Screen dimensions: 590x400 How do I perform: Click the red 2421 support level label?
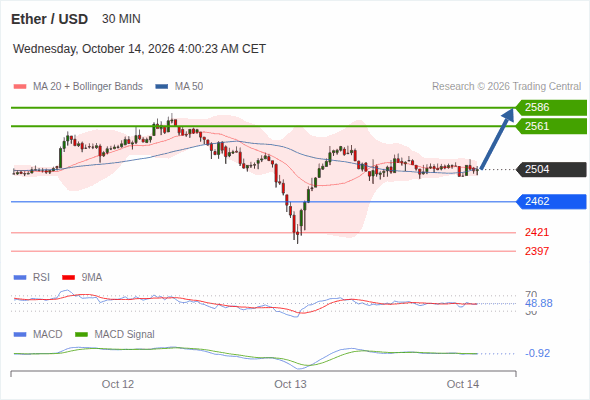point(537,232)
